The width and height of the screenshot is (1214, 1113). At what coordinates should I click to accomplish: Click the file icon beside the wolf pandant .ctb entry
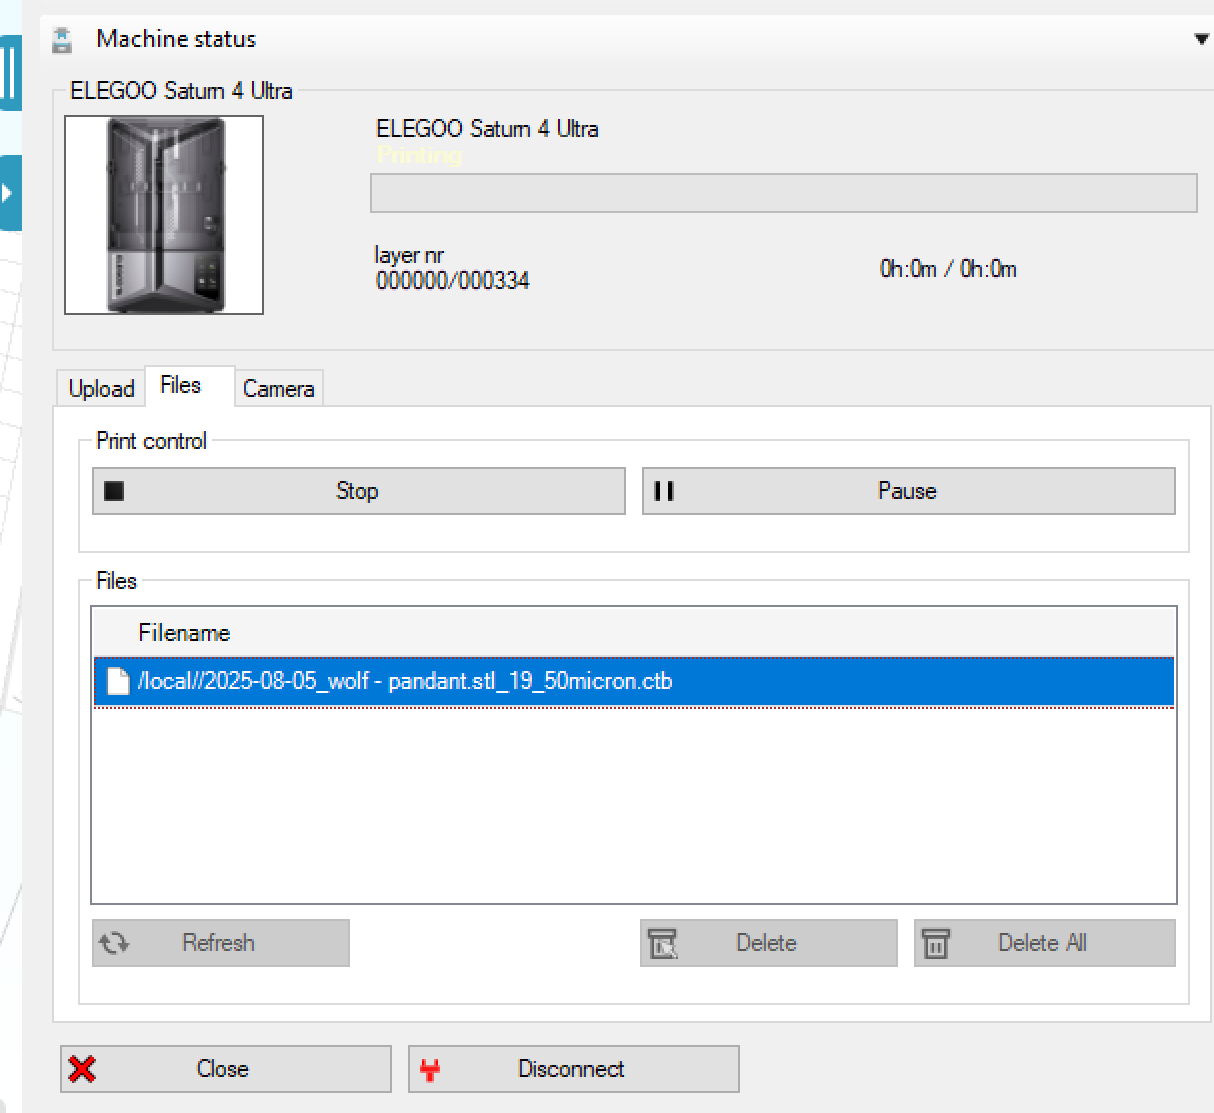118,682
